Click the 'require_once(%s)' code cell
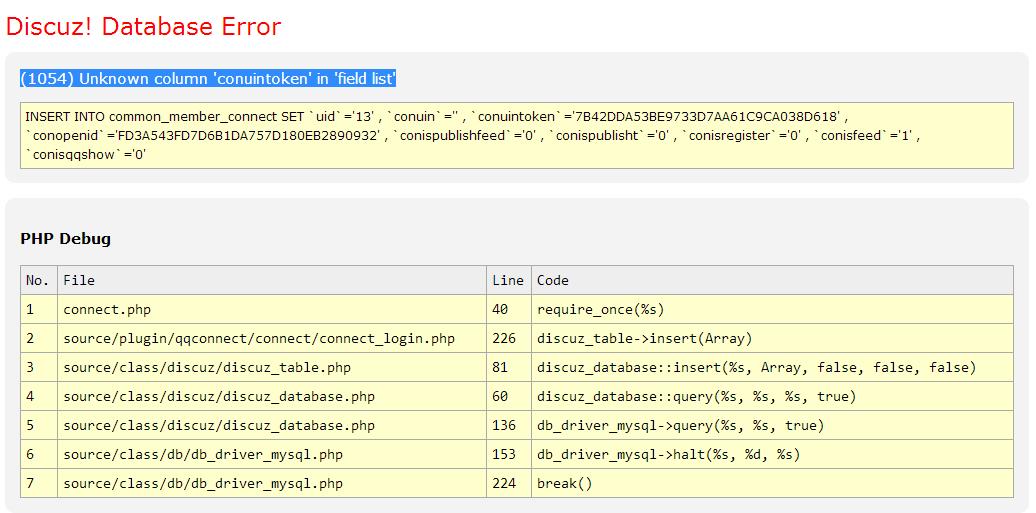Viewport: 1036px width, 513px height. coord(600,309)
